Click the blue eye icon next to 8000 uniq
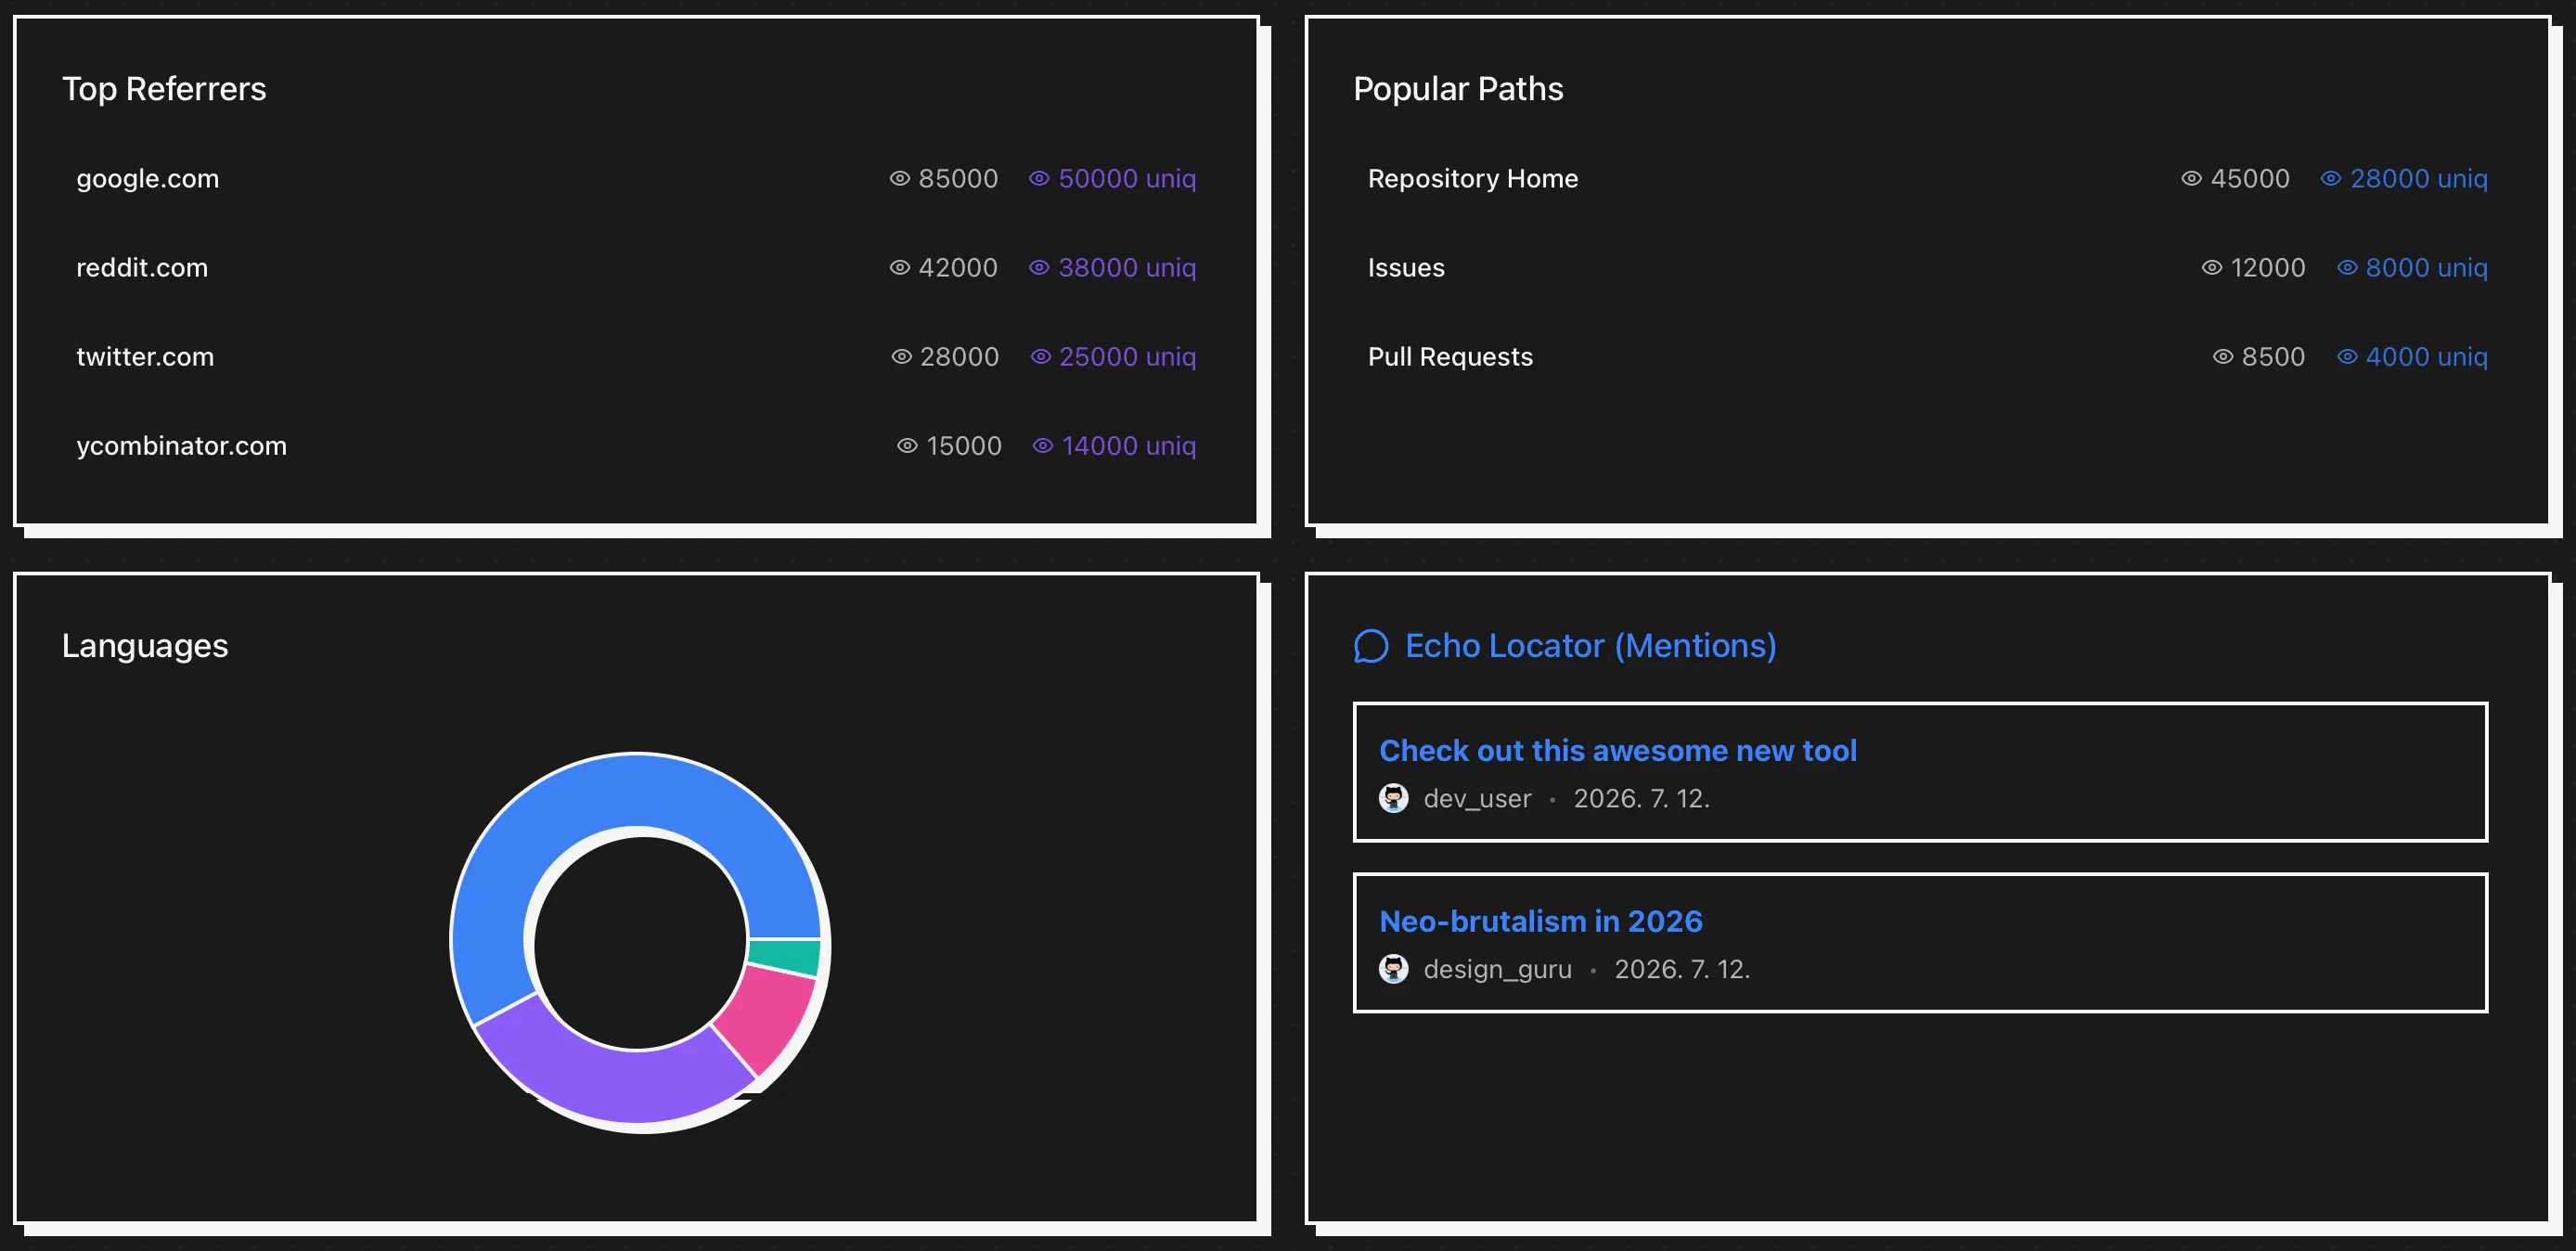The width and height of the screenshot is (2576, 1251). (2347, 267)
